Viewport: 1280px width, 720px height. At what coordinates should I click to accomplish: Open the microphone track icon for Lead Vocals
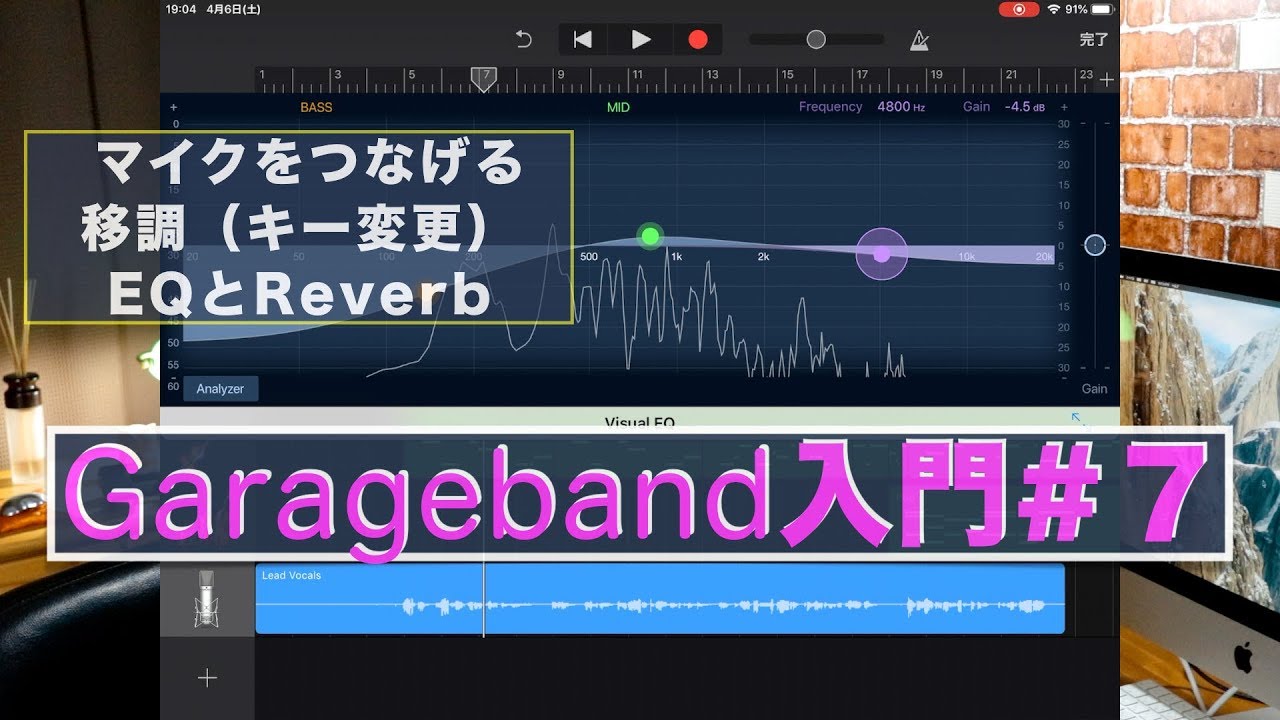tap(207, 598)
